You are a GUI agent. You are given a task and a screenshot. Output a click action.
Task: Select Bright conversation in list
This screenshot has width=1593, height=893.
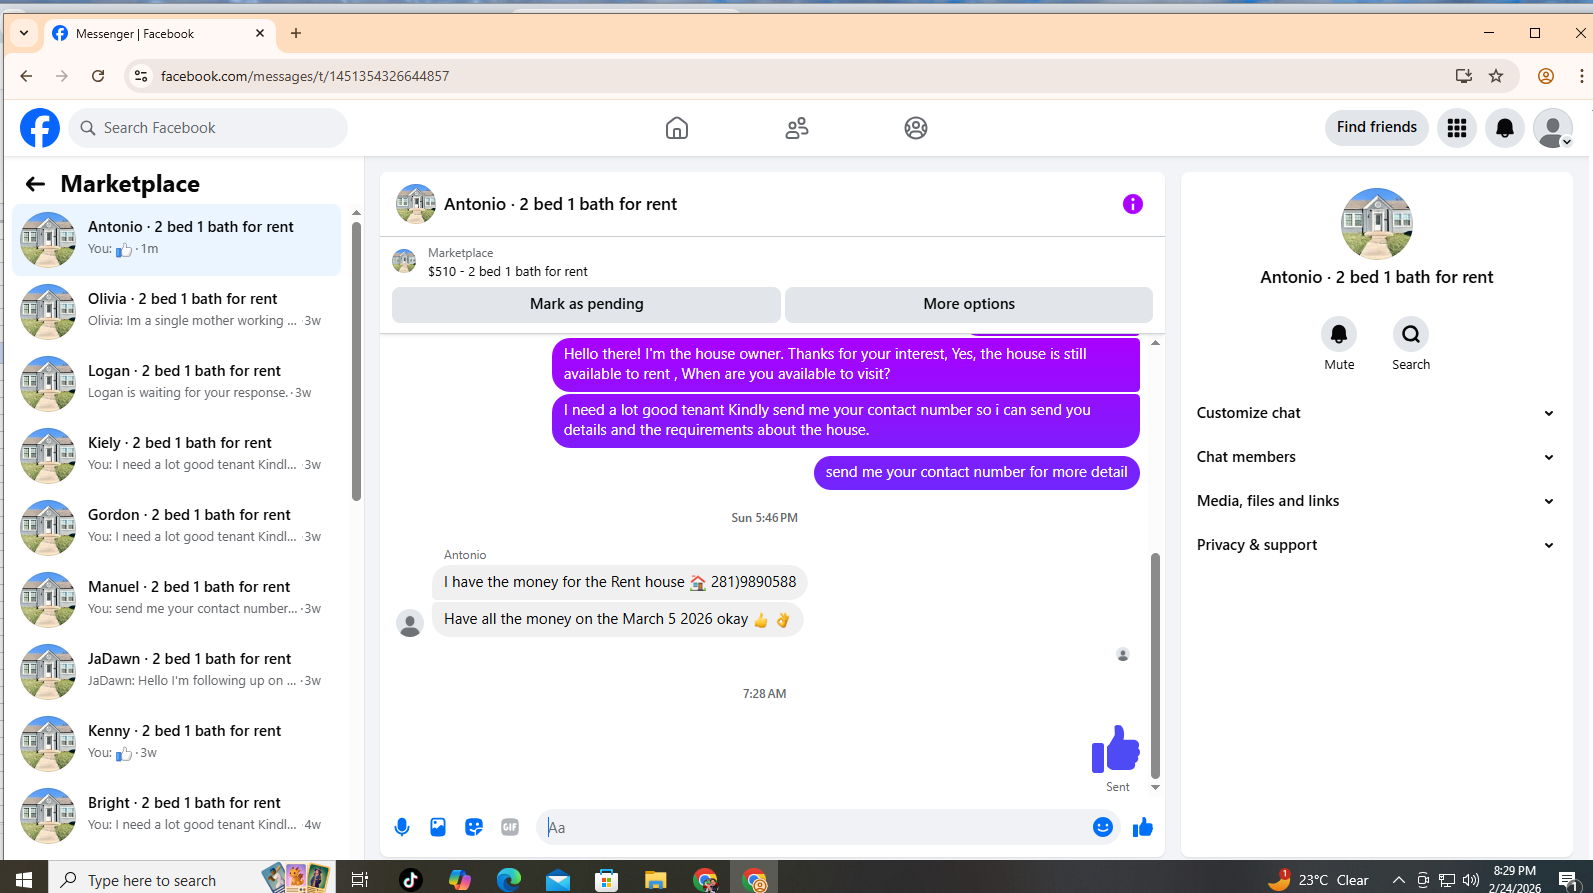176,816
